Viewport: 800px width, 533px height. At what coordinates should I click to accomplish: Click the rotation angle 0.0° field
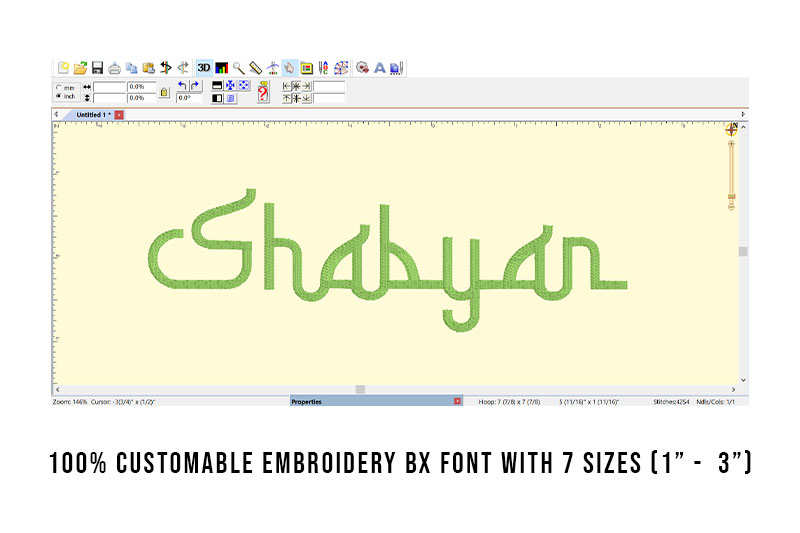(x=189, y=98)
